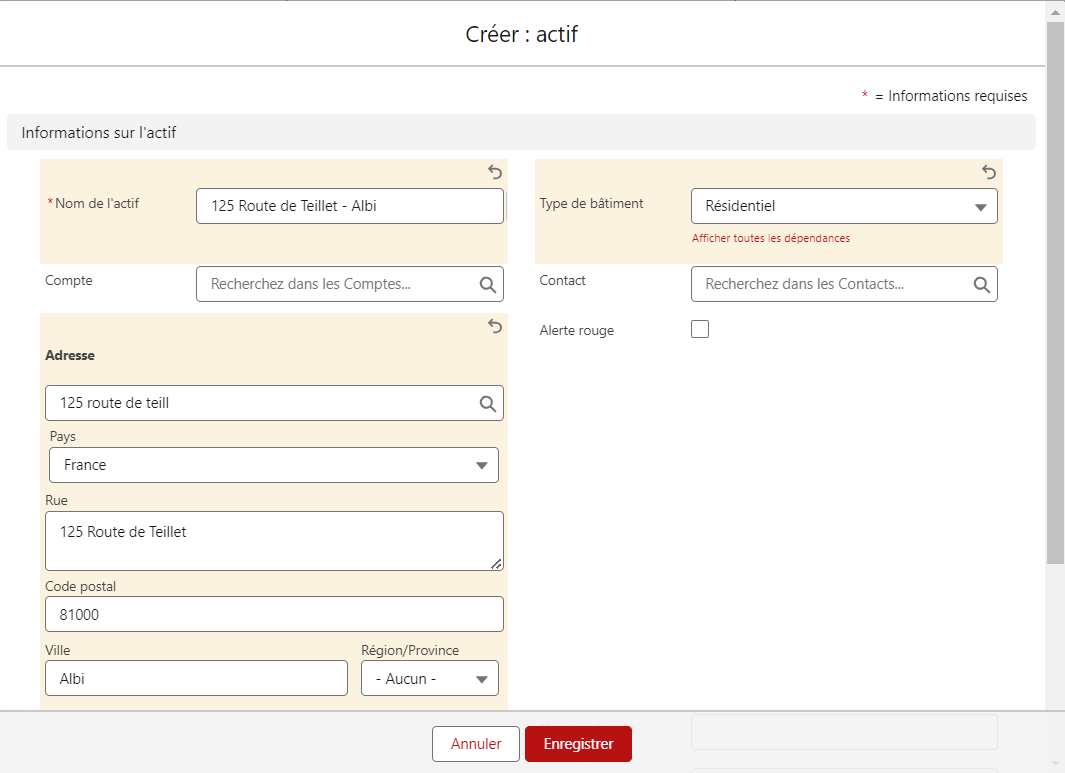Screen dimensions: 1065x773
Task: Cancel with the Annuler button
Action: coord(476,744)
